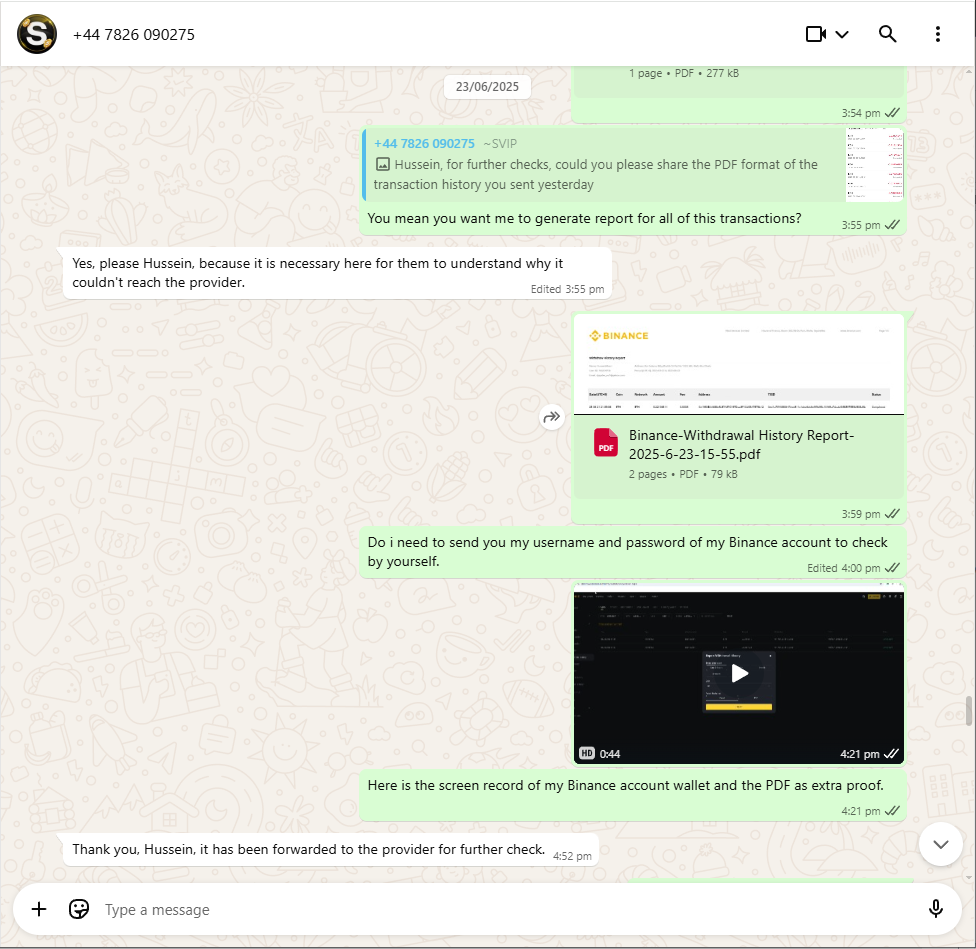Click the 'Edited 3:55 pm' timestamp
Screen dimensions: 976x949
pos(567,289)
